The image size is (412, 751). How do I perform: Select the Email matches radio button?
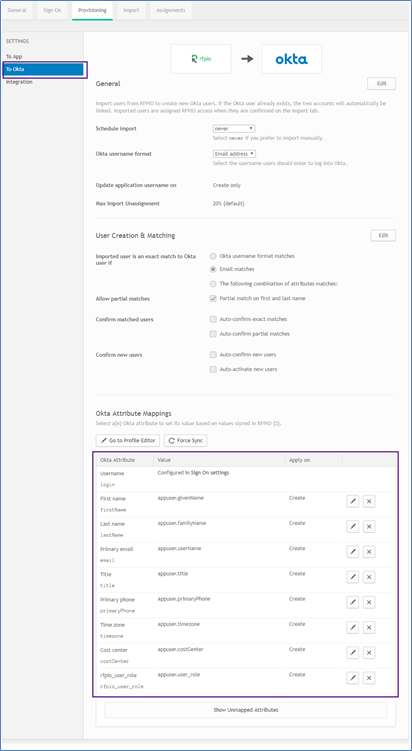point(213,269)
